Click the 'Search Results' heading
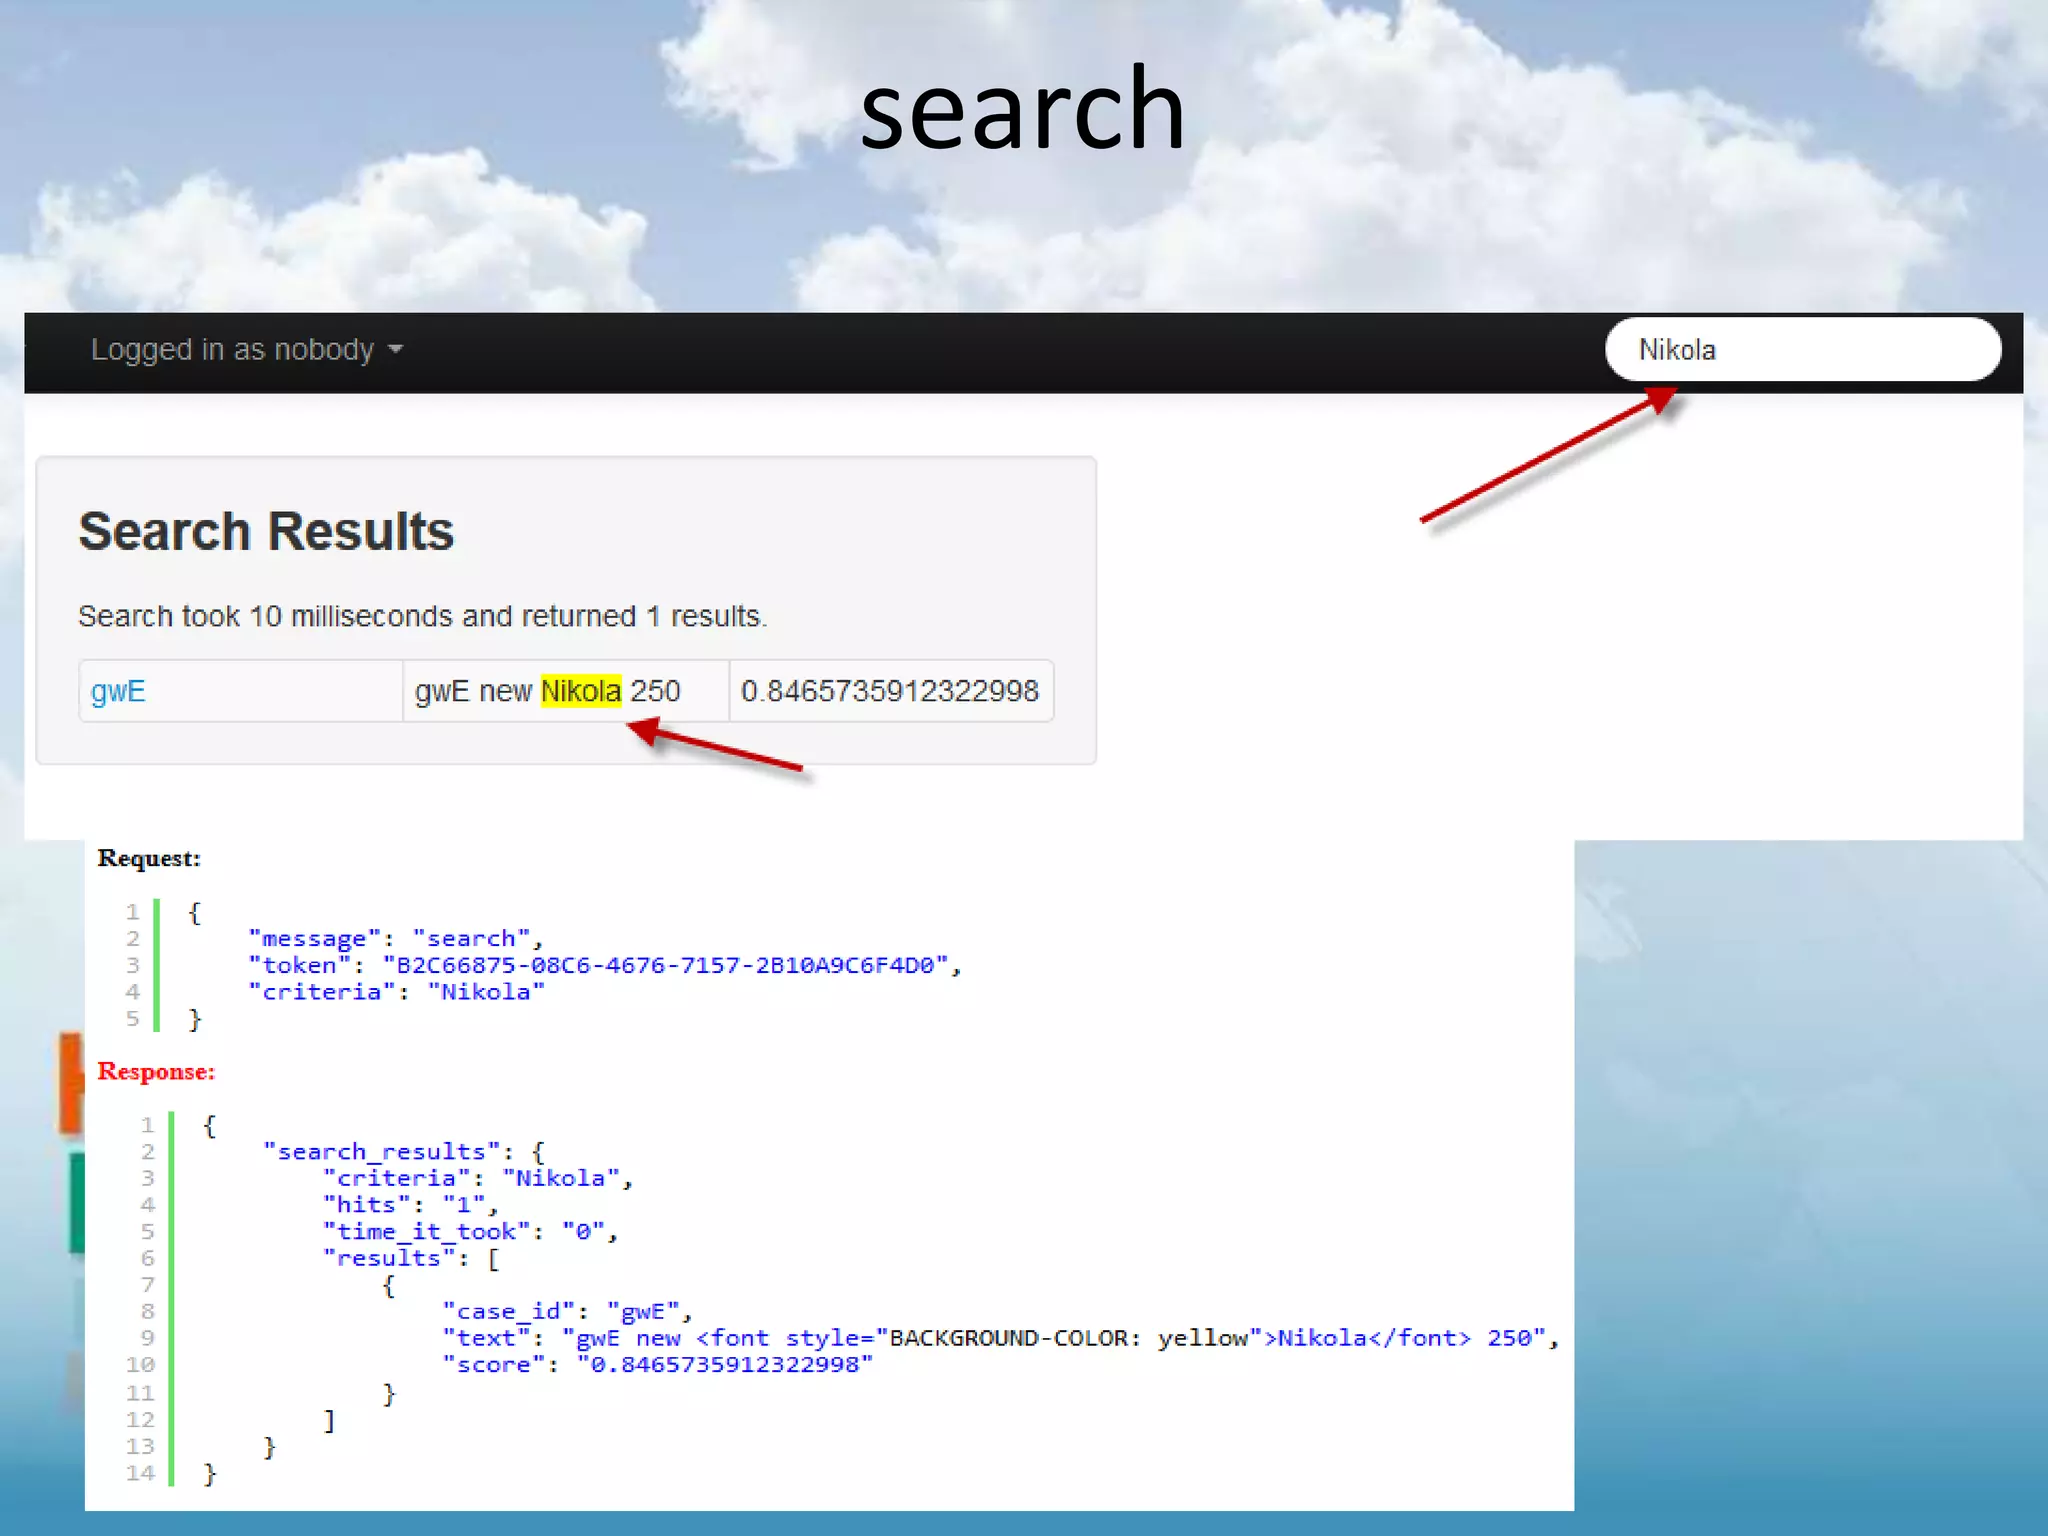Screen dimensions: 2048x1536 pos(266,531)
